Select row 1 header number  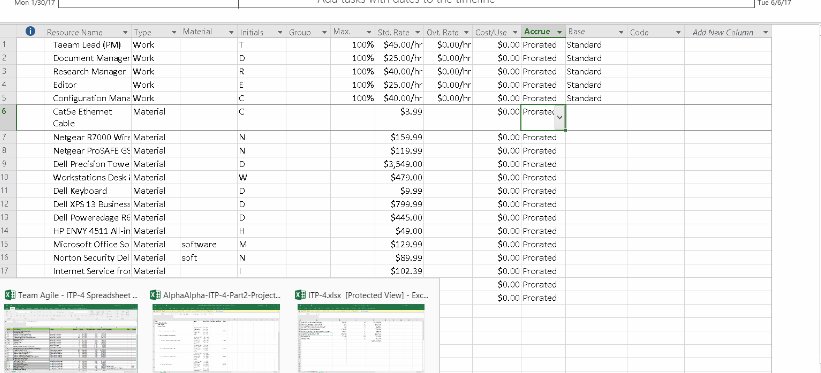click(x=8, y=45)
